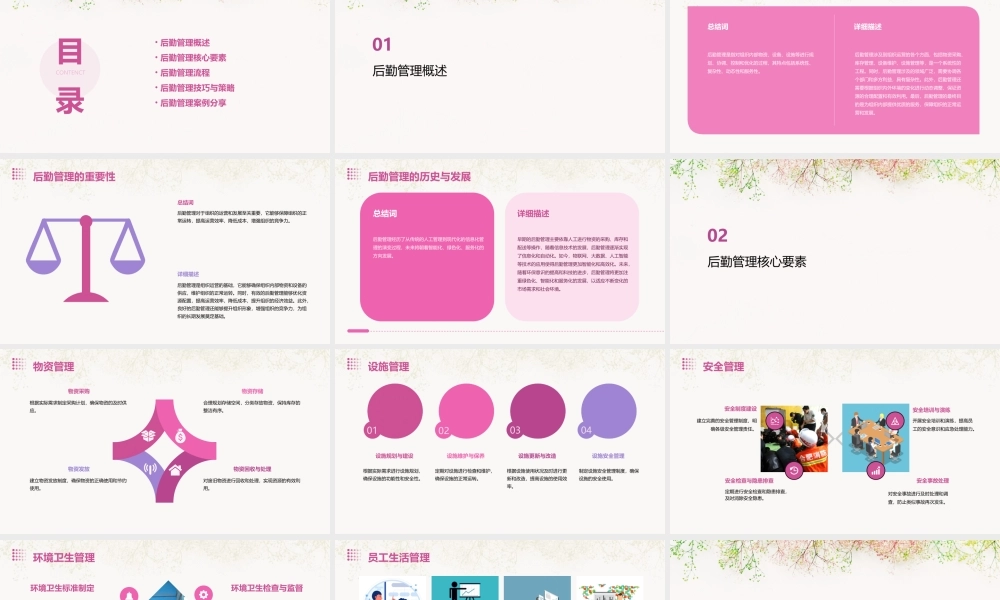Click the 物资管理 slide title

[54, 367]
